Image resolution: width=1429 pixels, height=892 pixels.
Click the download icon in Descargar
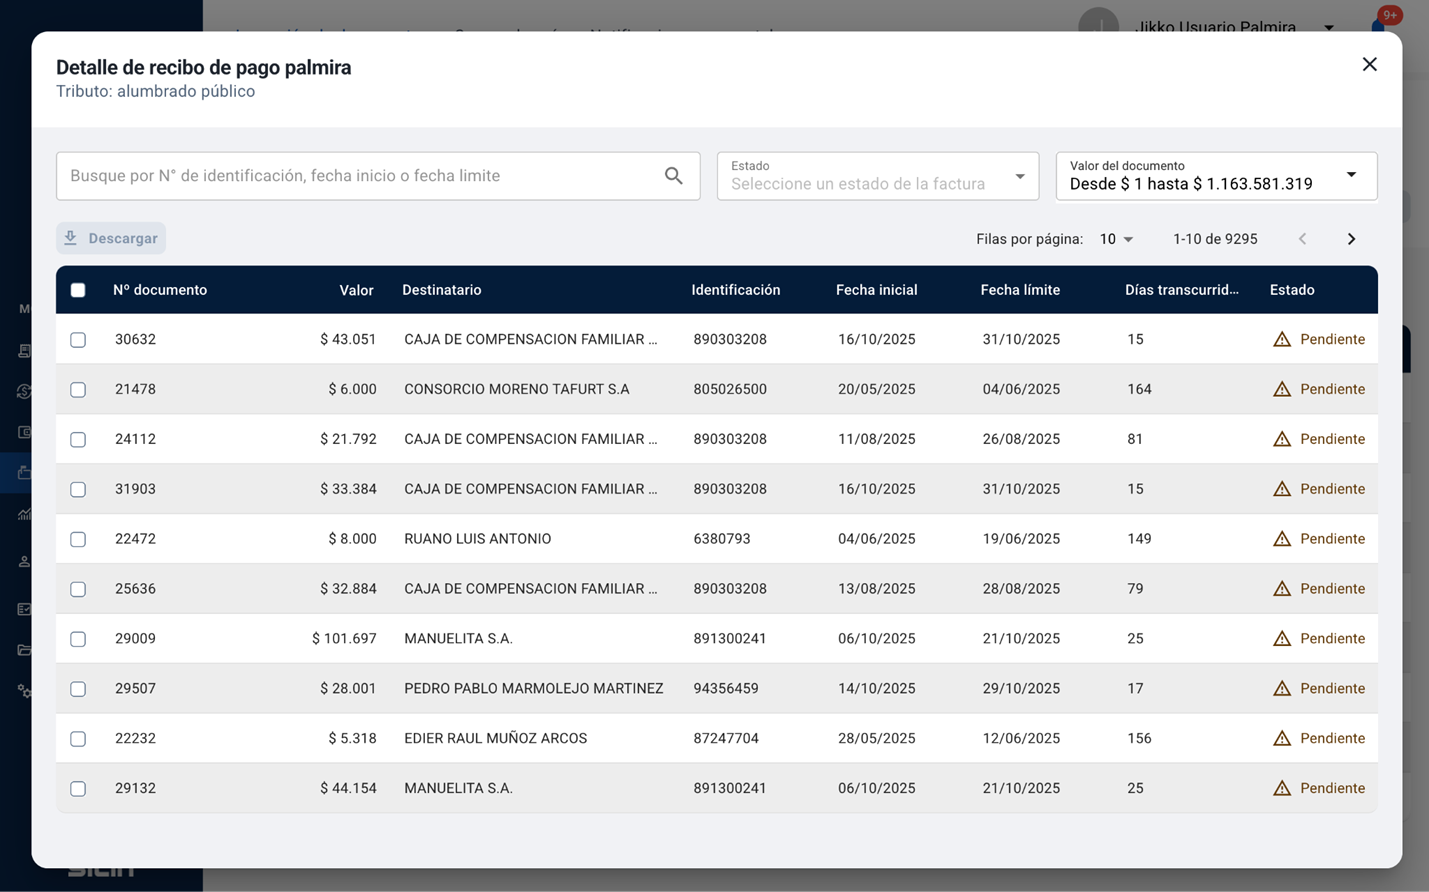pyautogui.click(x=71, y=238)
